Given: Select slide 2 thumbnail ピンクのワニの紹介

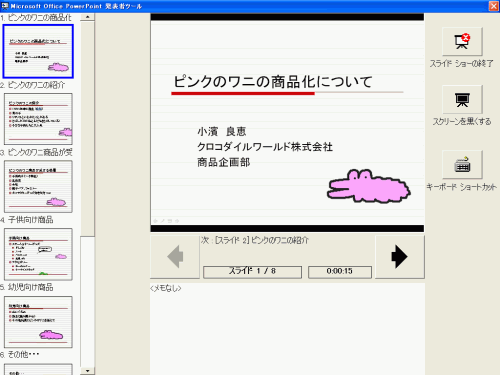Looking at the screenshot, I should pyautogui.click(x=38, y=119).
